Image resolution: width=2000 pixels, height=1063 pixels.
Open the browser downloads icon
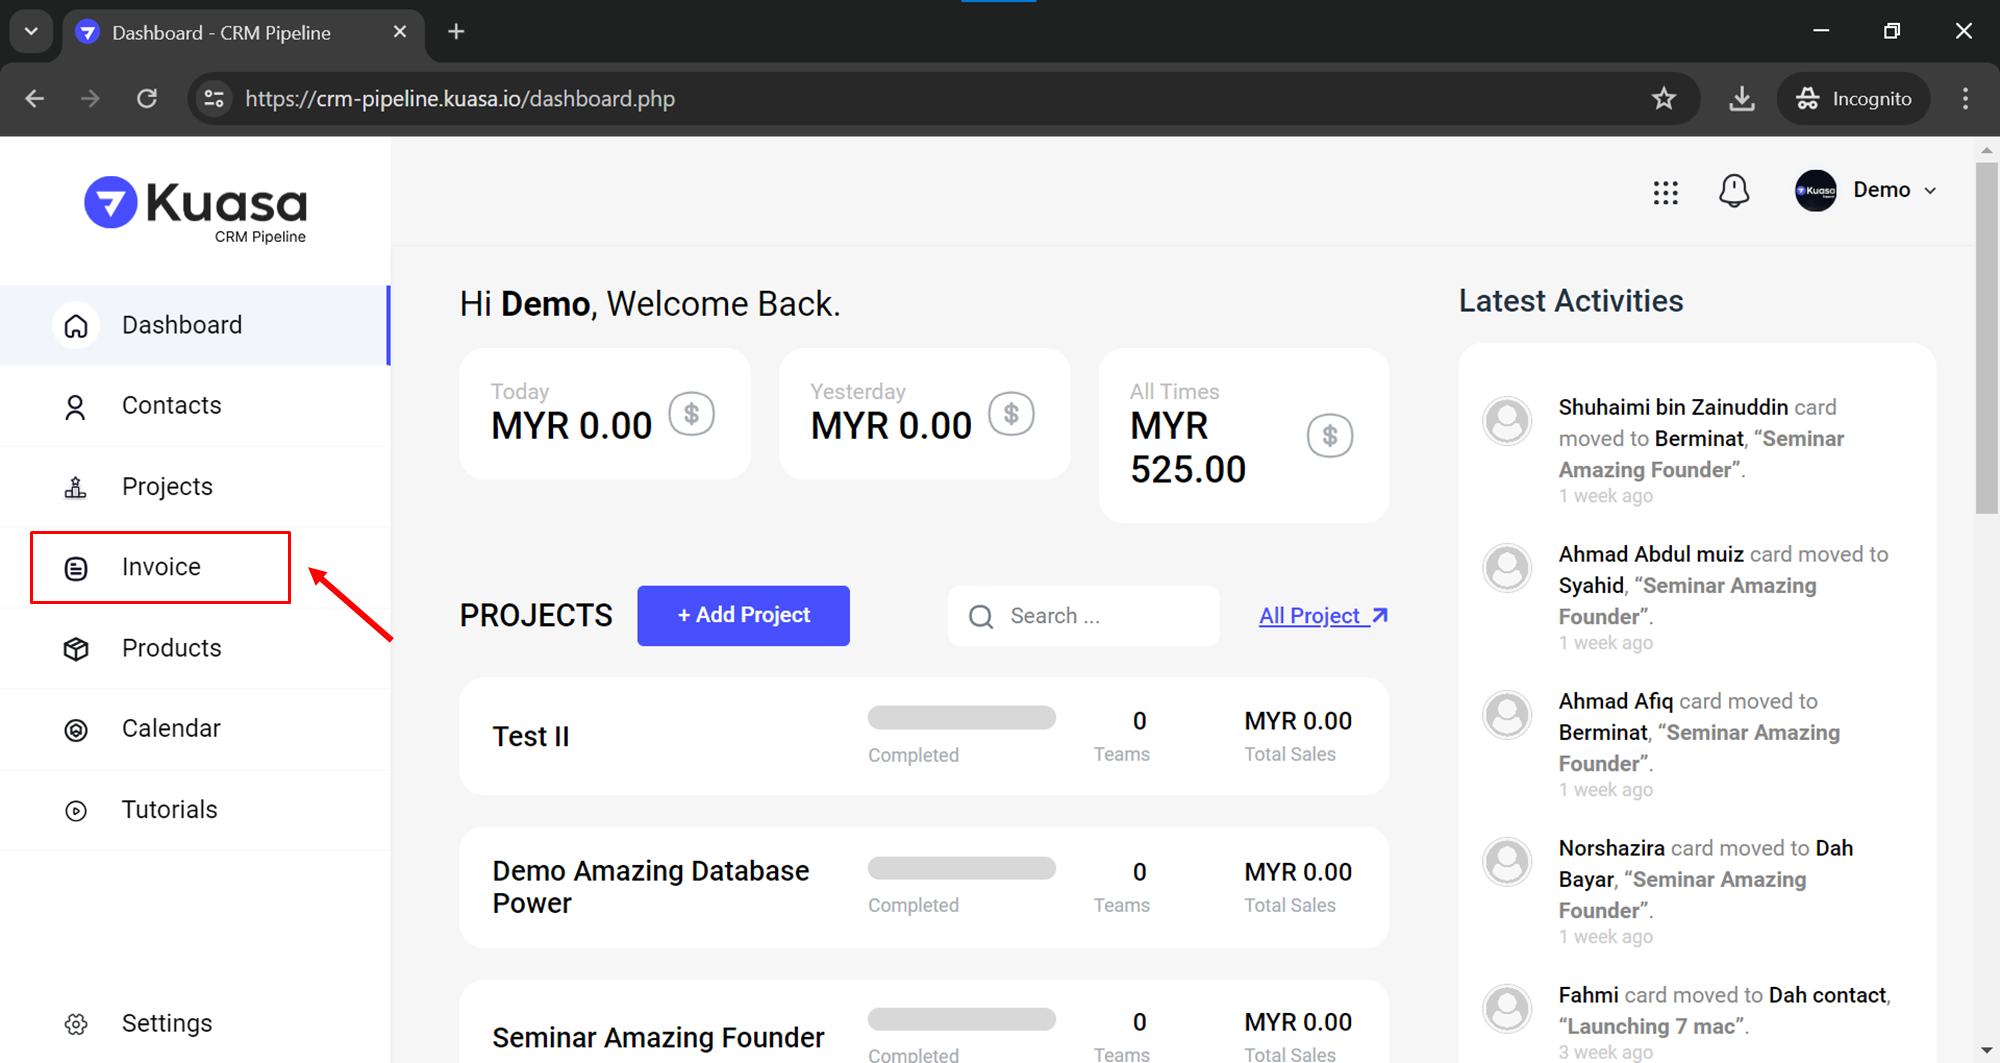(1741, 99)
